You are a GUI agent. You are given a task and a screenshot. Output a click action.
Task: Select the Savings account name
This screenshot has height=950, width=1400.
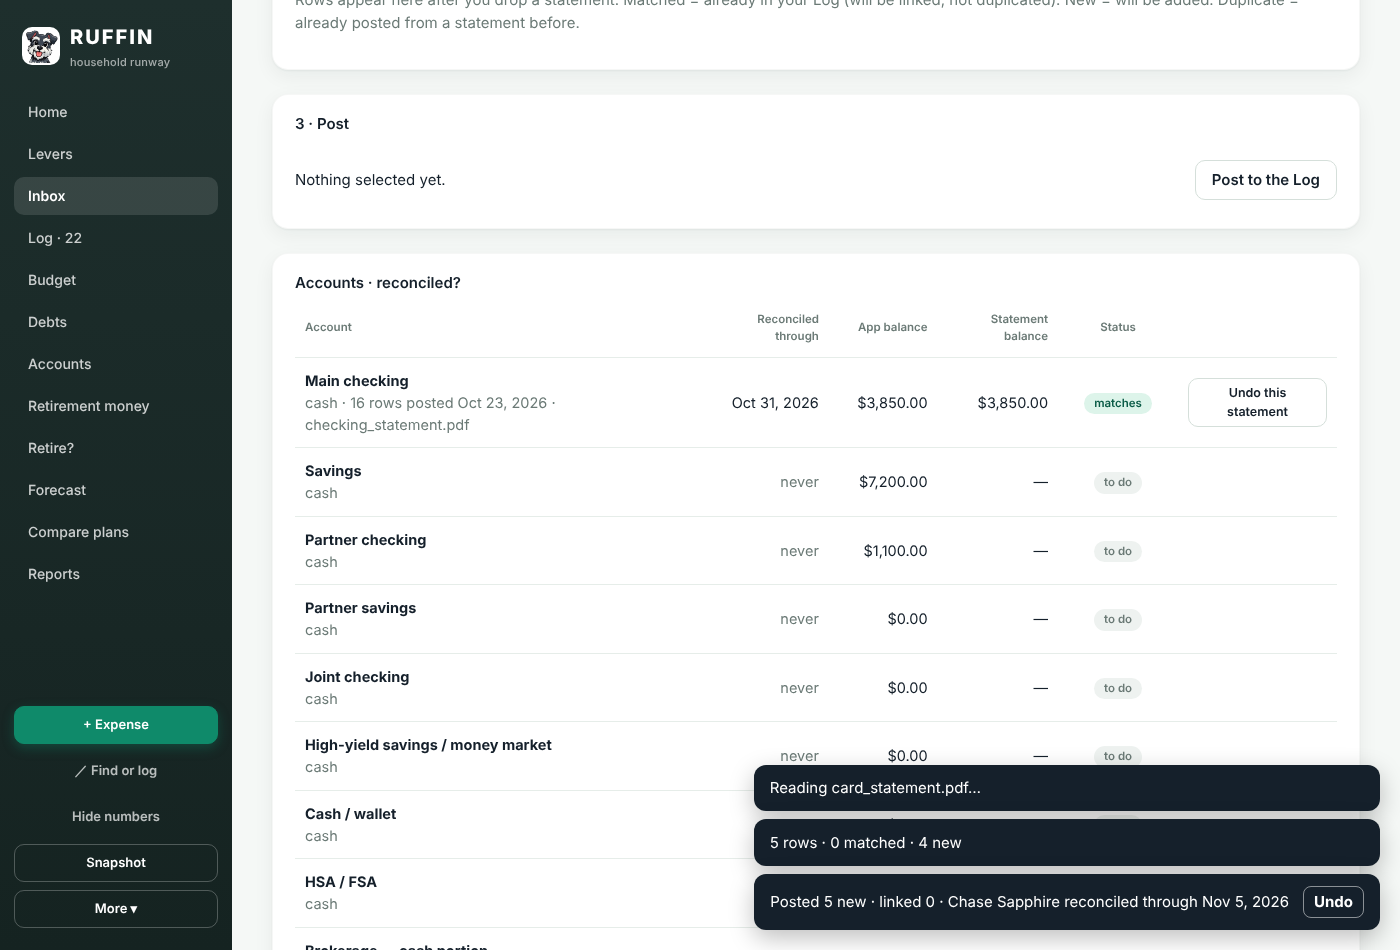[333, 471]
